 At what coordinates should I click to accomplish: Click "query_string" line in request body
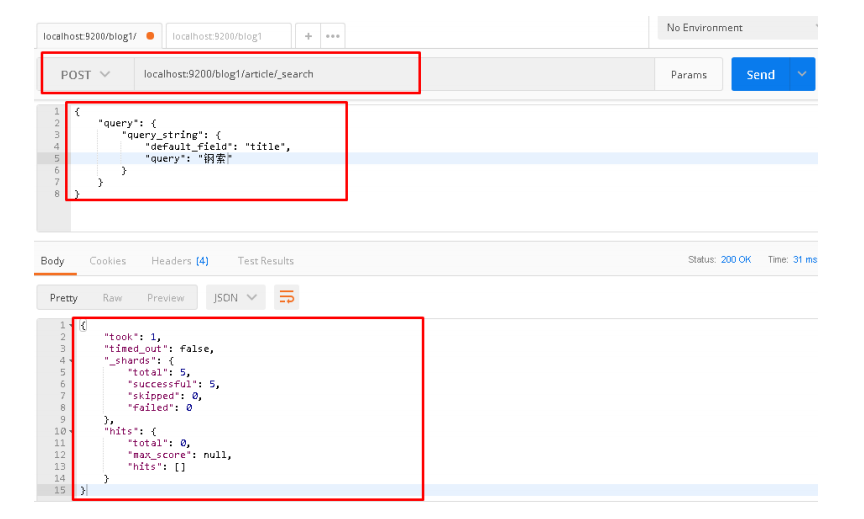[171, 134]
